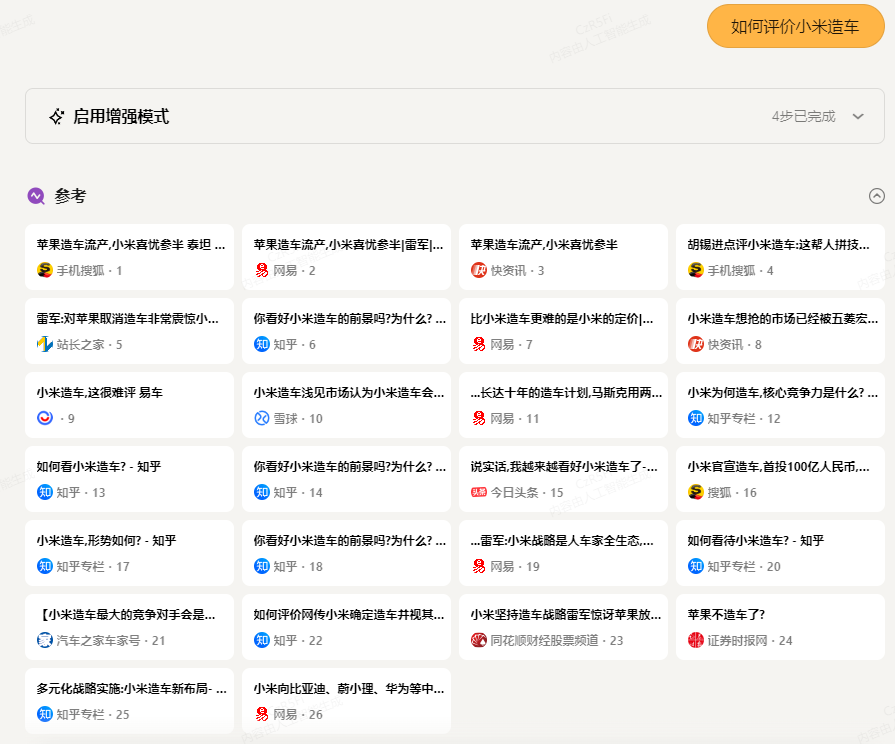Click the 知乎专栏 icon on reference 20
The height and width of the screenshot is (744, 895).
(695, 566)
